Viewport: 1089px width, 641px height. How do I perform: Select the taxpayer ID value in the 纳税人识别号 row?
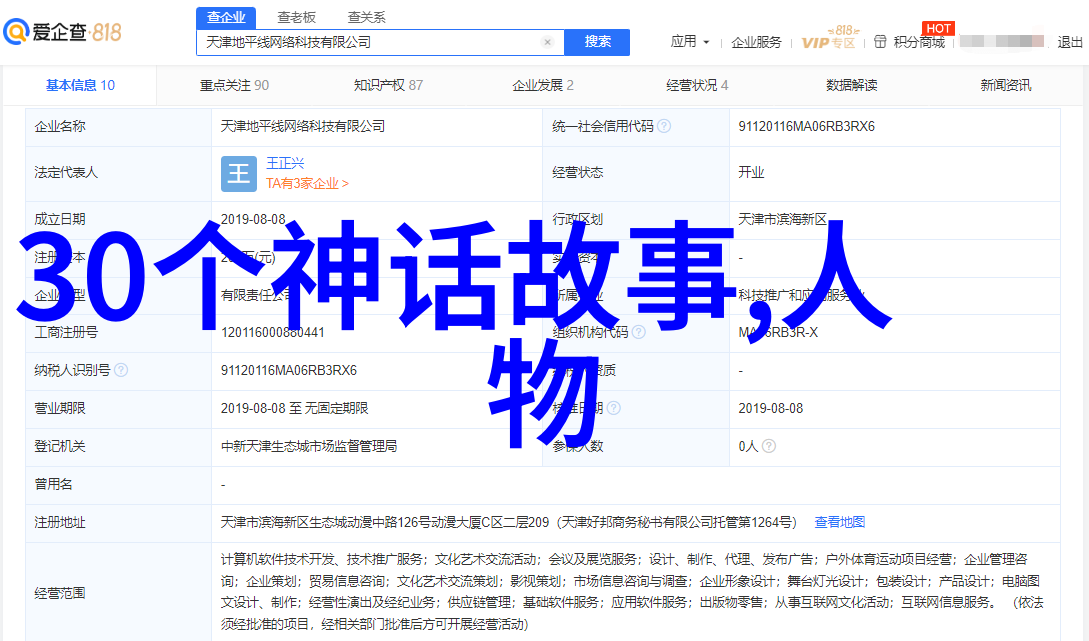tap(289, 371)
